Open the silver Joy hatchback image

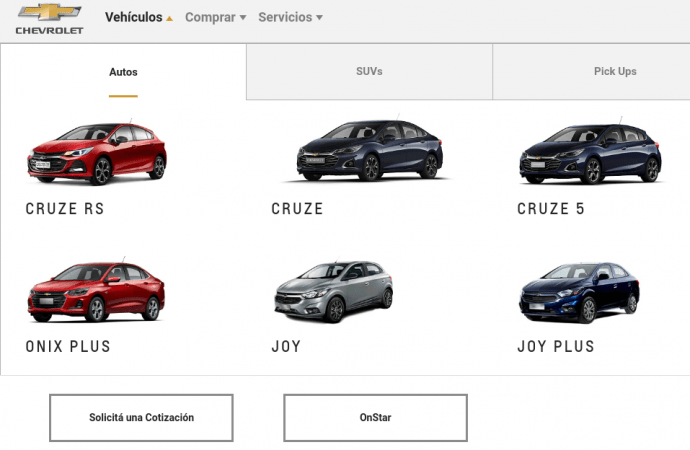[x=334, y=291]
